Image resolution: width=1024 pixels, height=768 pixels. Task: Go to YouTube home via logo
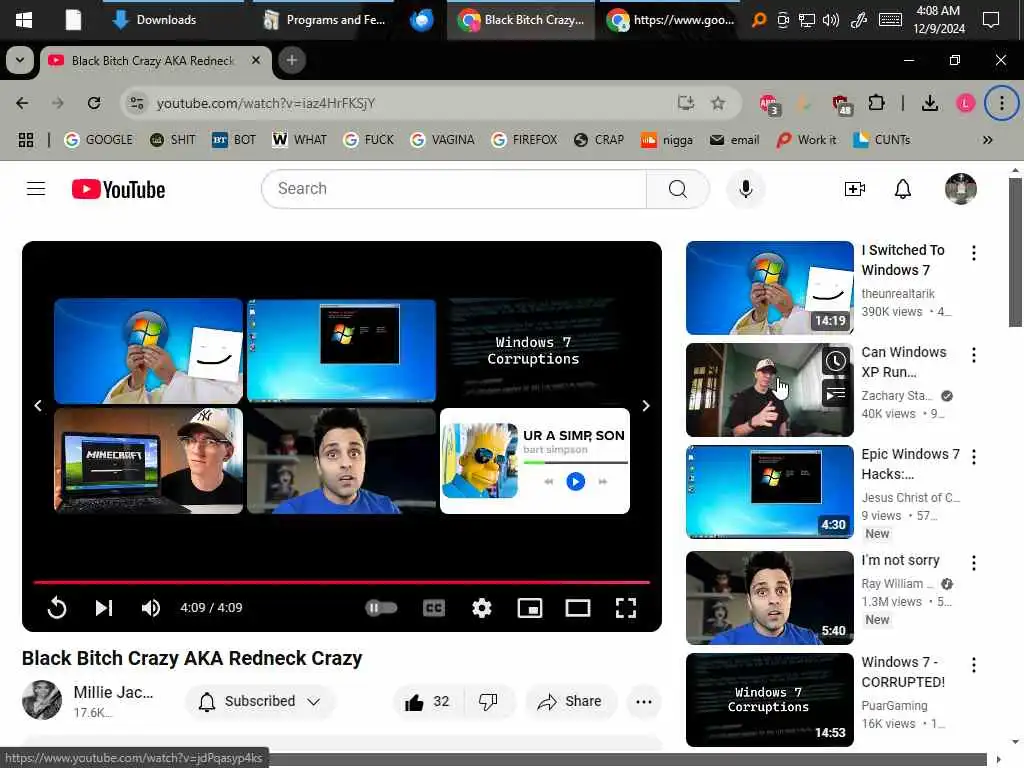(118, 189)
